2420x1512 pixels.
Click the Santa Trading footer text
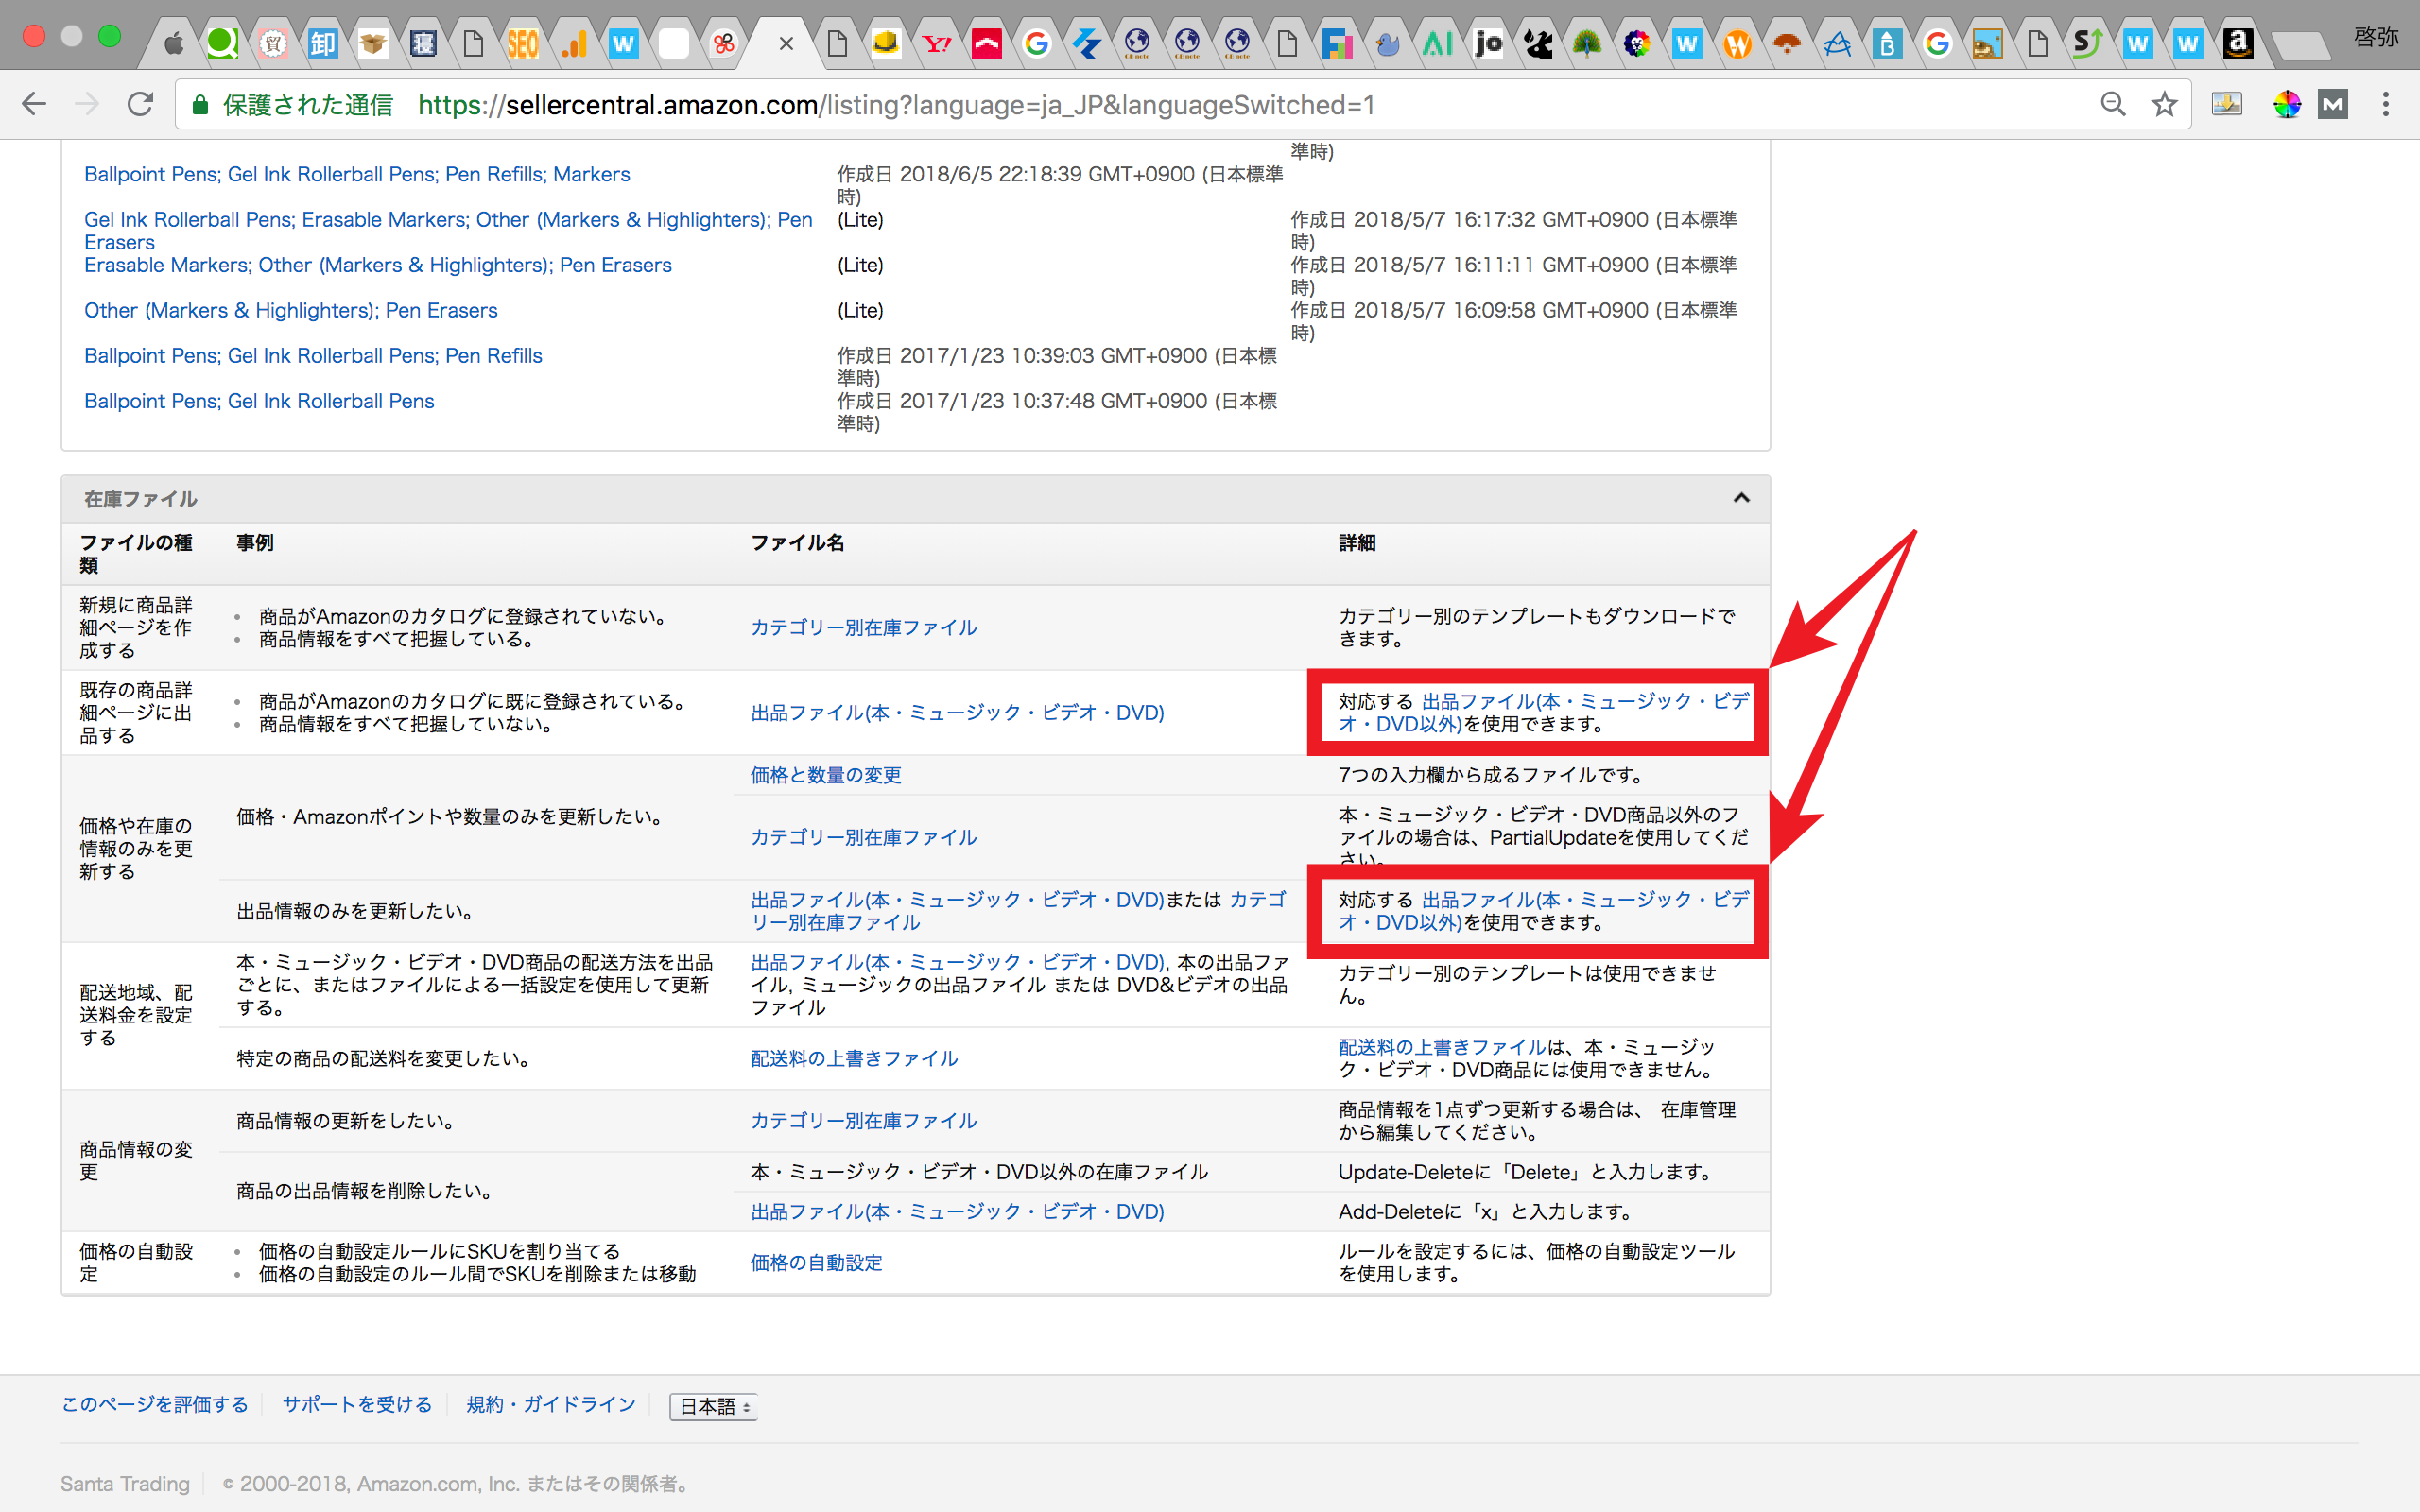[x=125, y=1483]
